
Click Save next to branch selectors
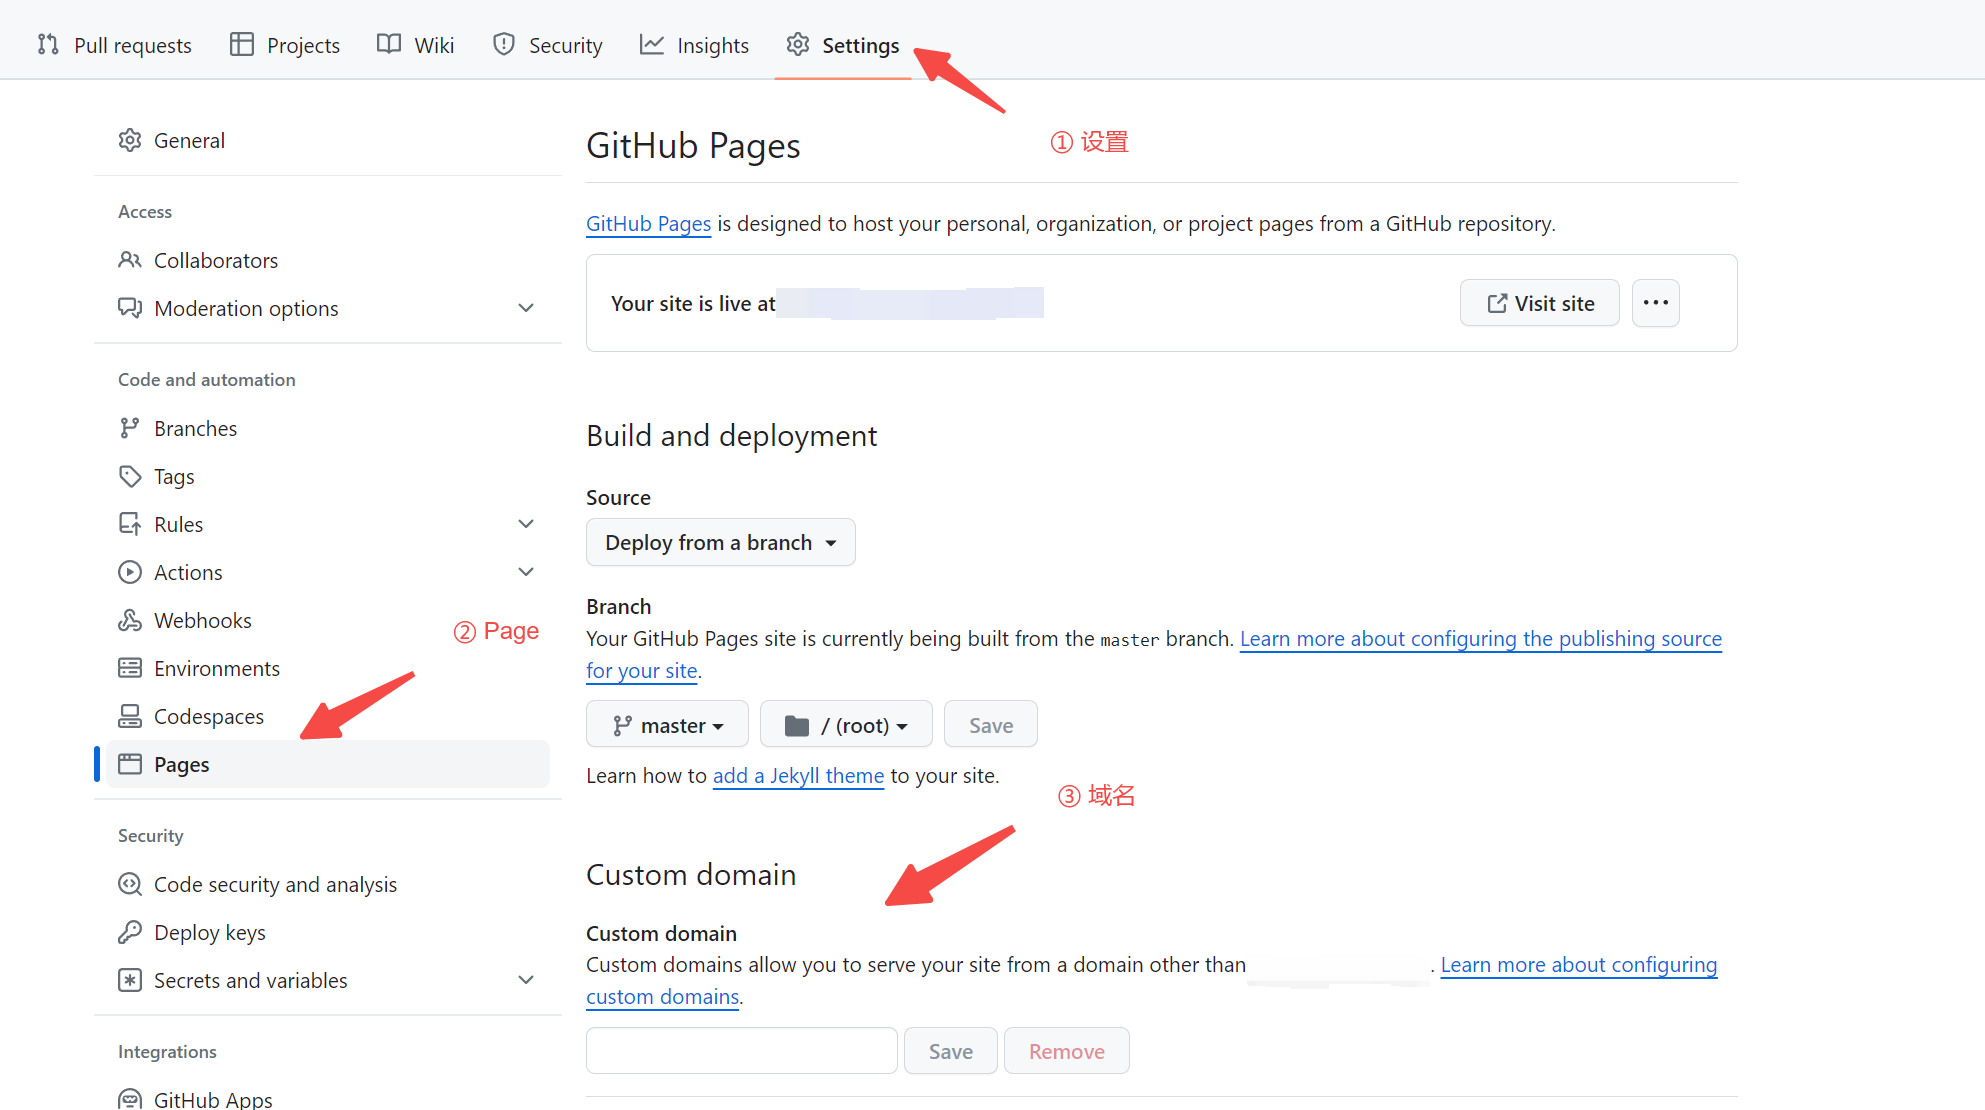(991, 724)
